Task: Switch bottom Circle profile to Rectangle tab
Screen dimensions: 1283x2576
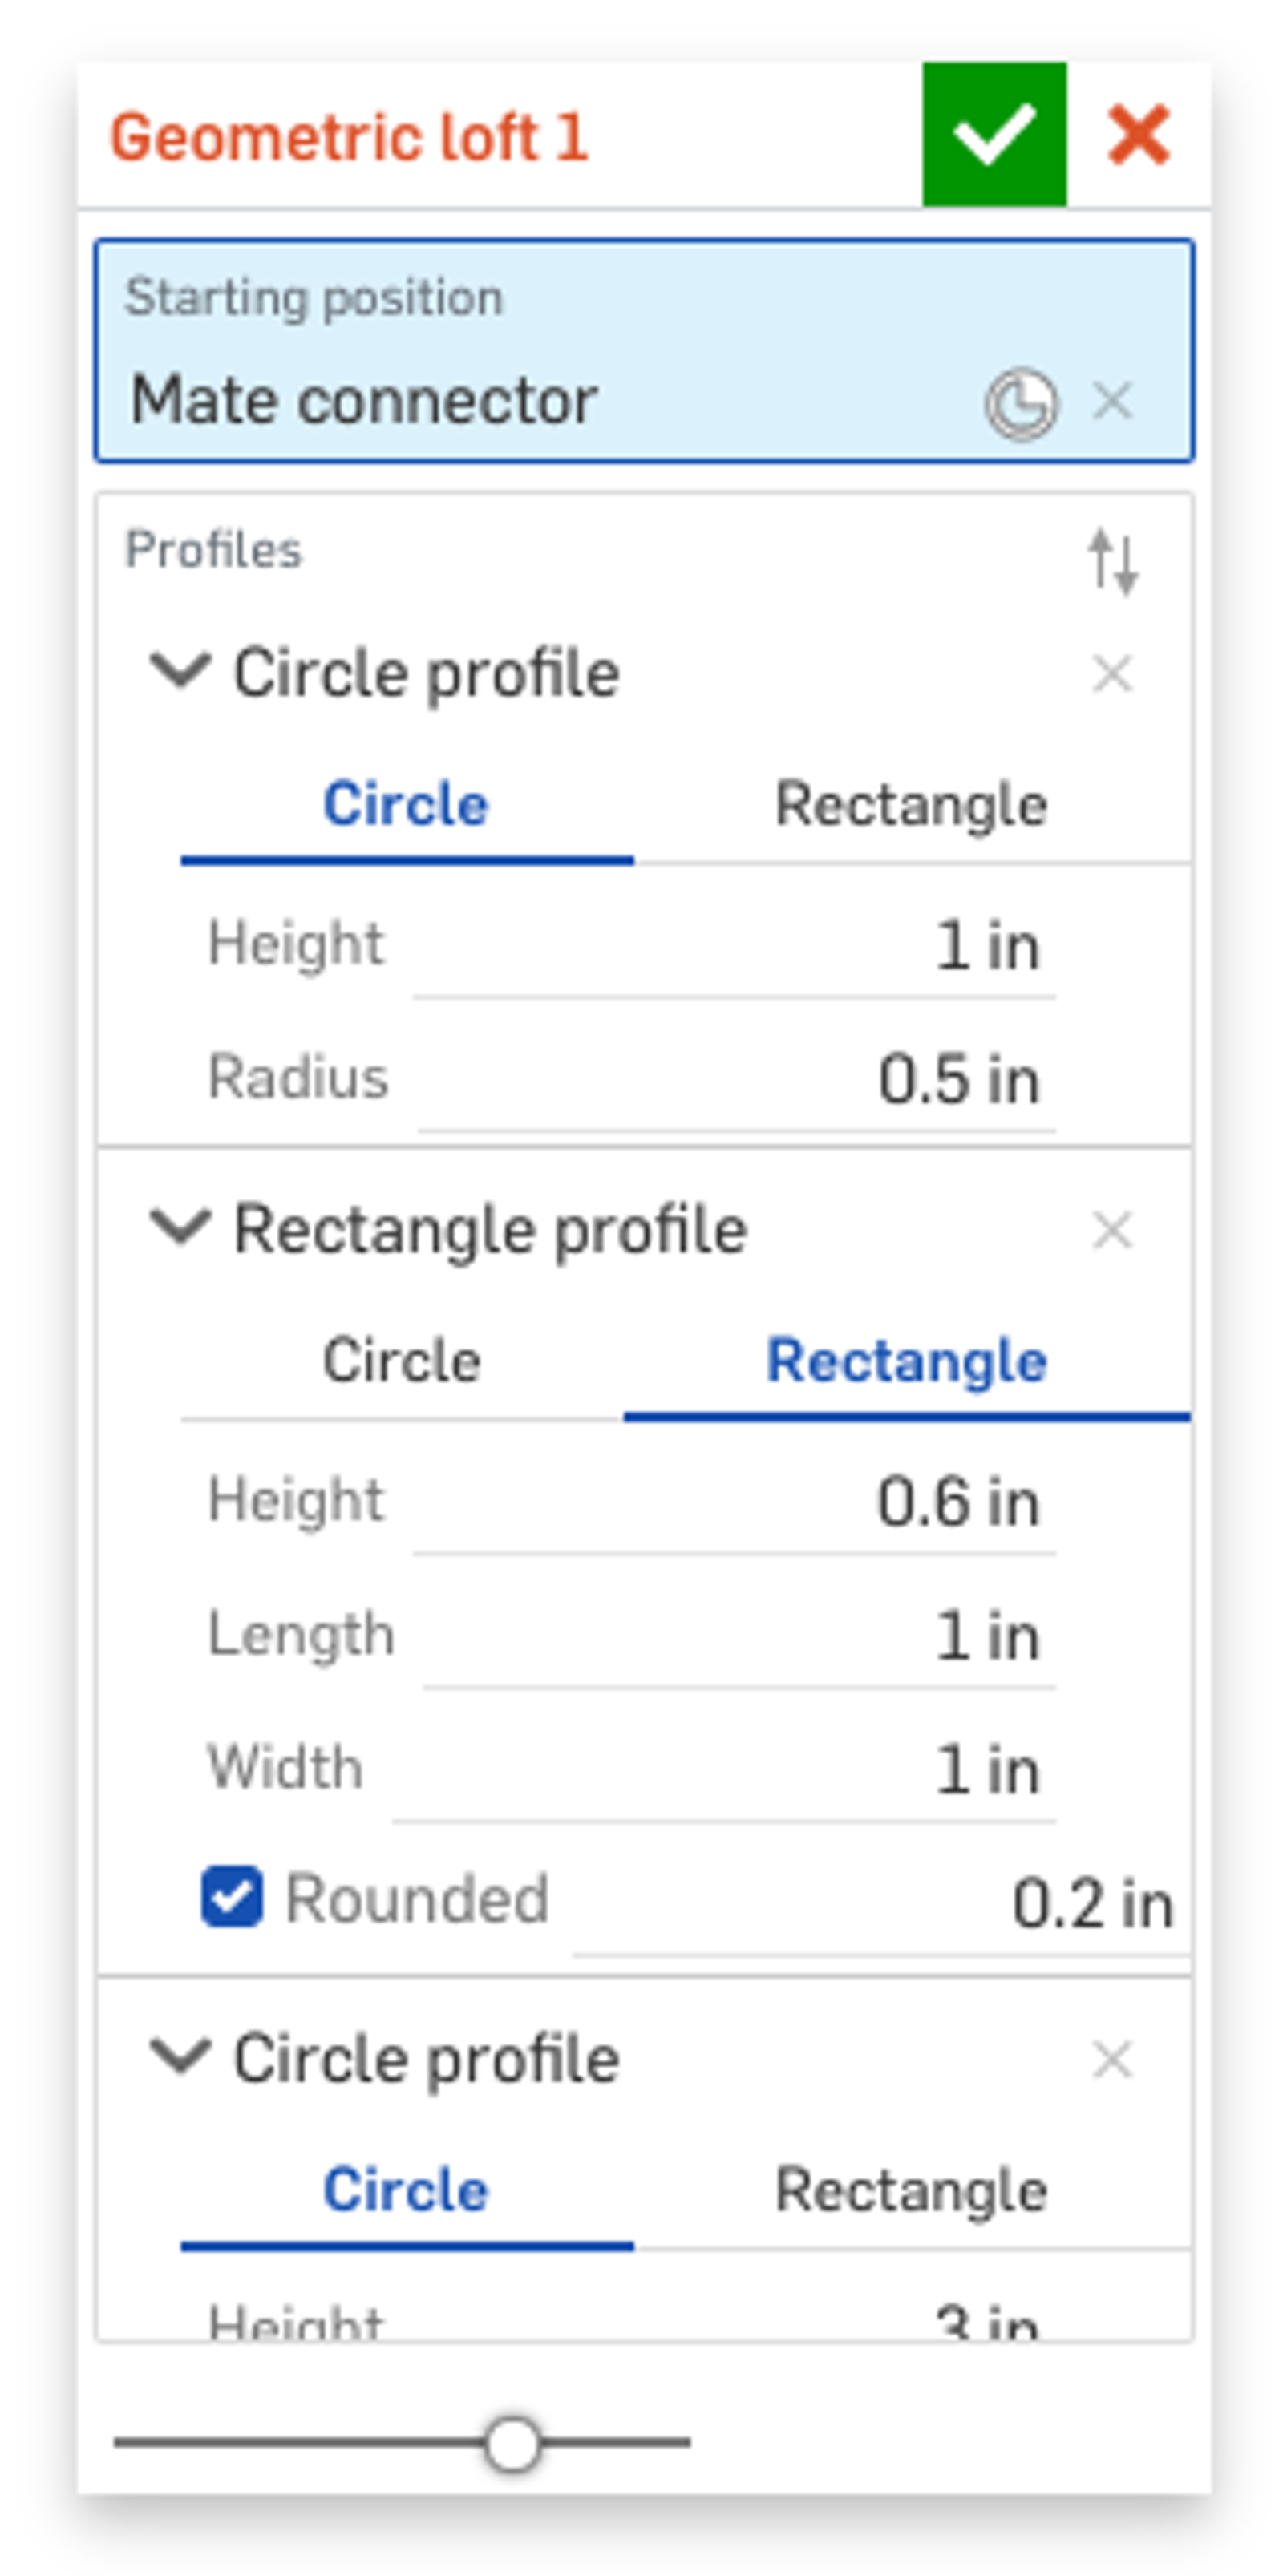Action: 910,2190
